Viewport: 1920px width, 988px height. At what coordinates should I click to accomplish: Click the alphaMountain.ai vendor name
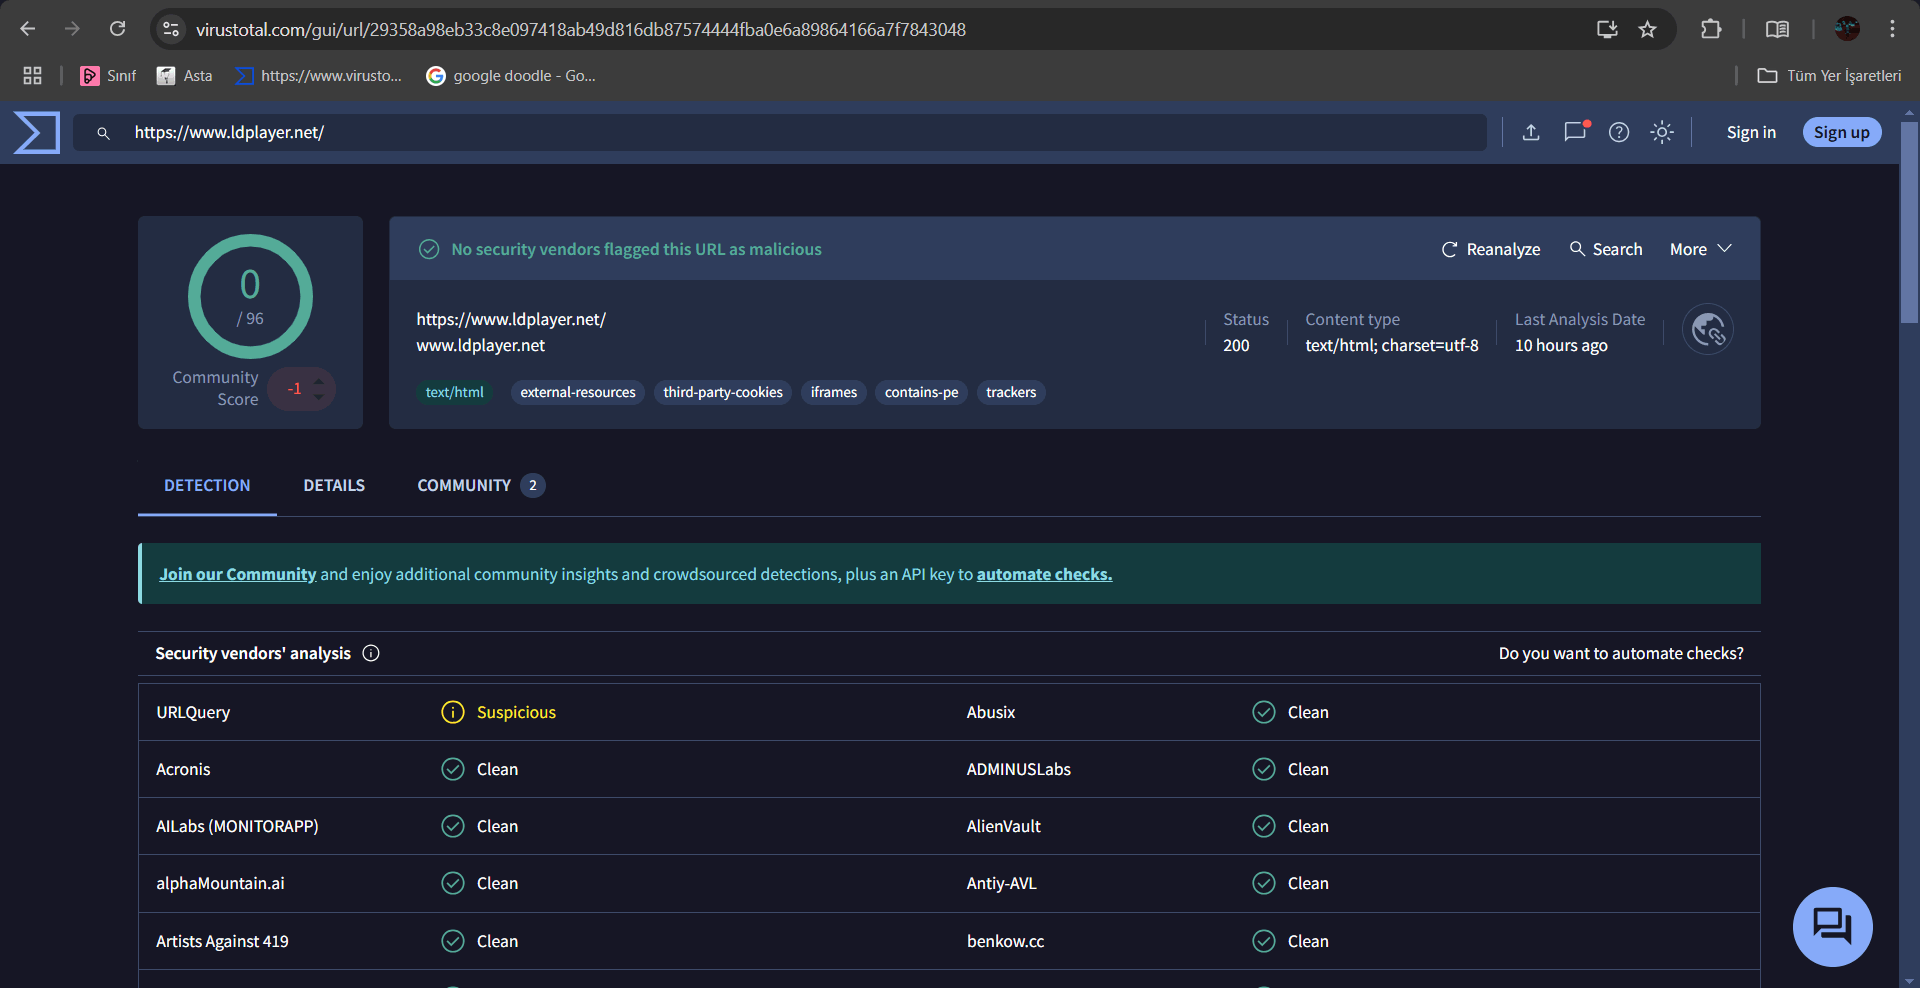tap(220, 883)
